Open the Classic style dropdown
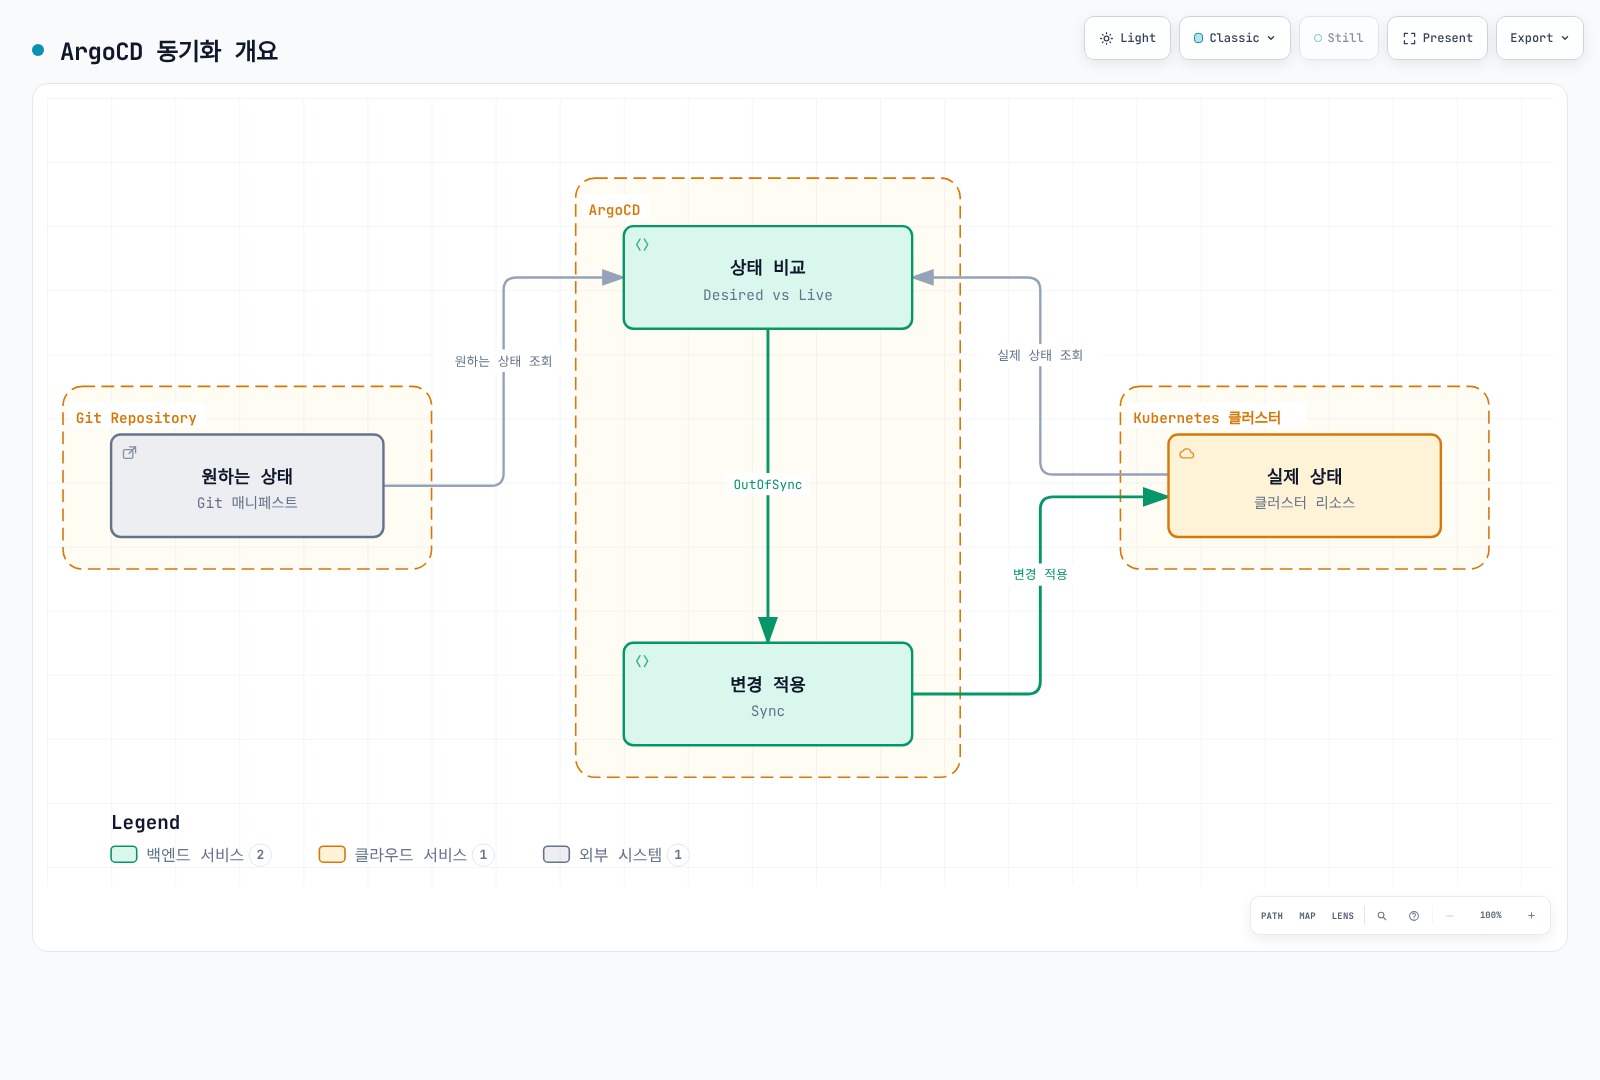The image size is (1600, 1080). pyautogui.click(x=1235, y=38)
